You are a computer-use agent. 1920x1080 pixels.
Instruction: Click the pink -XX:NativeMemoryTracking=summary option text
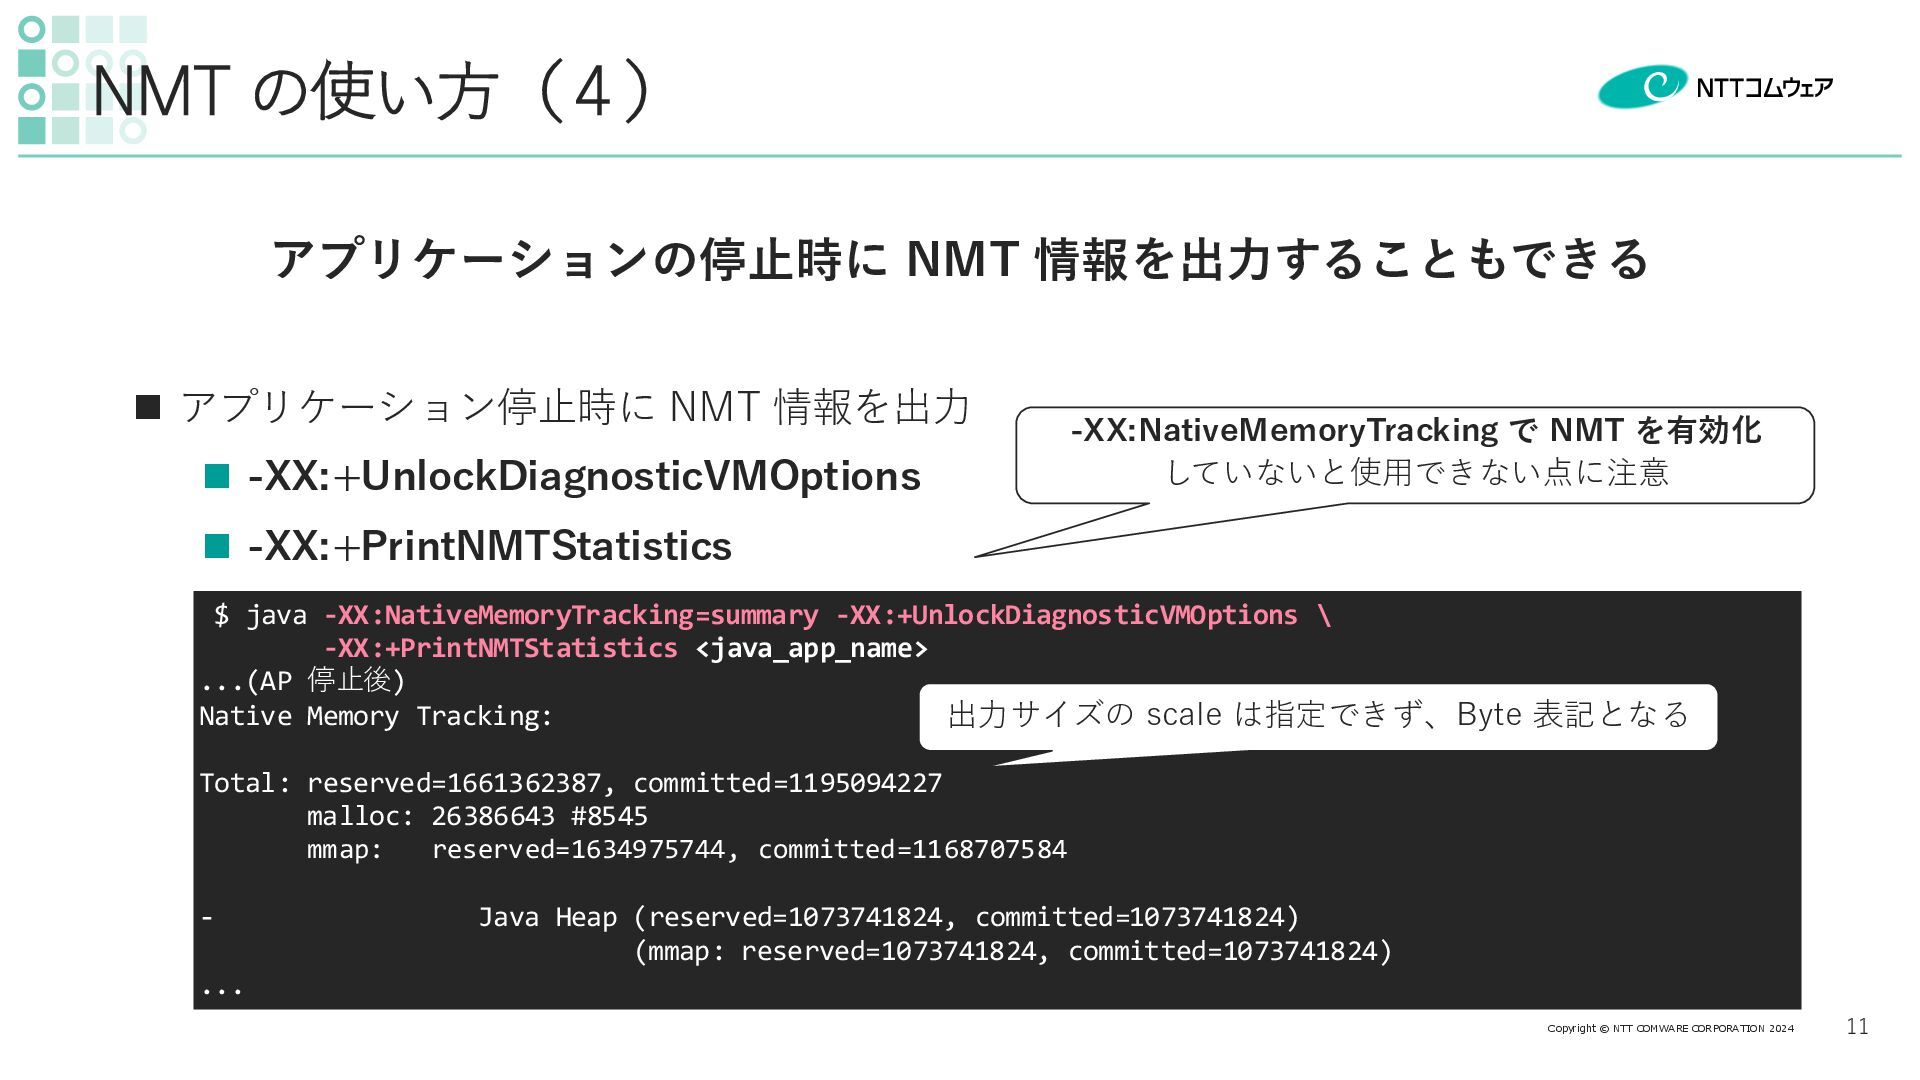point(571,615)
